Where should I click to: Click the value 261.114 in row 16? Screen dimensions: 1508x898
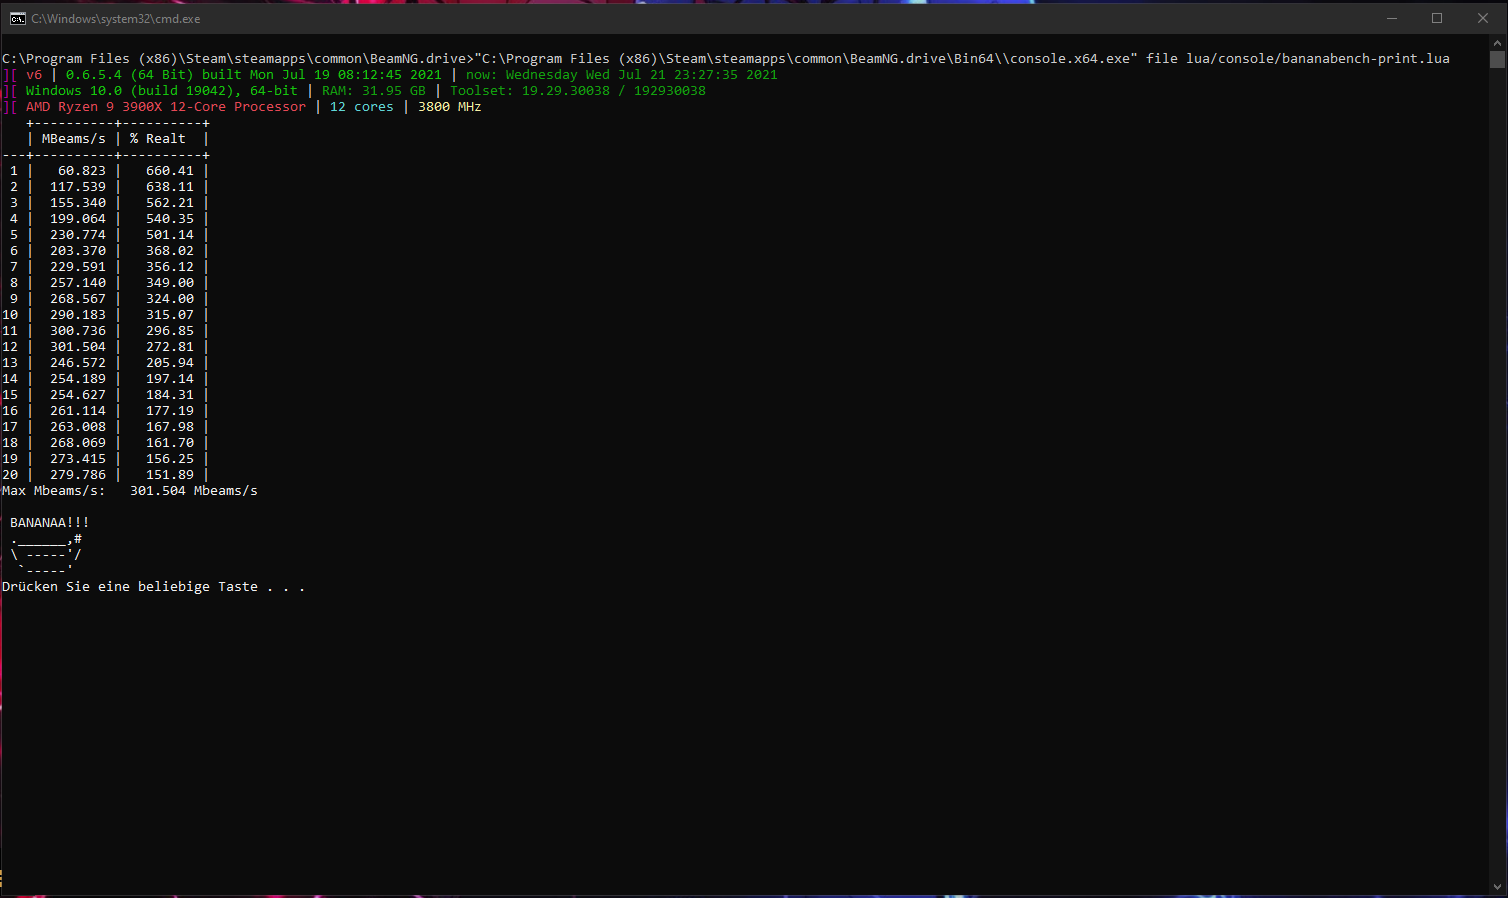click(x=78, y=411)
